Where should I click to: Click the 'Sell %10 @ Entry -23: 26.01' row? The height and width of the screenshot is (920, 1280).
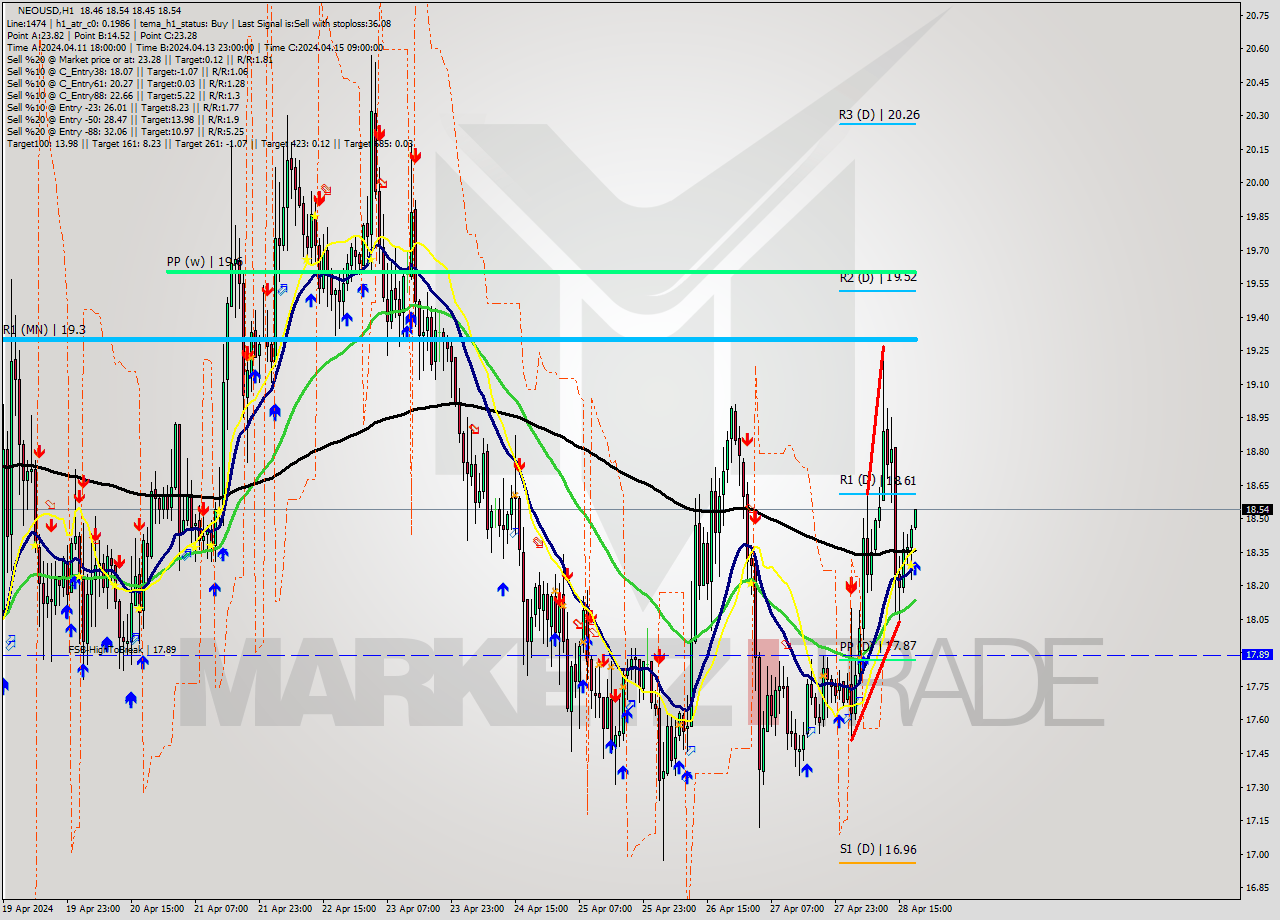123,107
